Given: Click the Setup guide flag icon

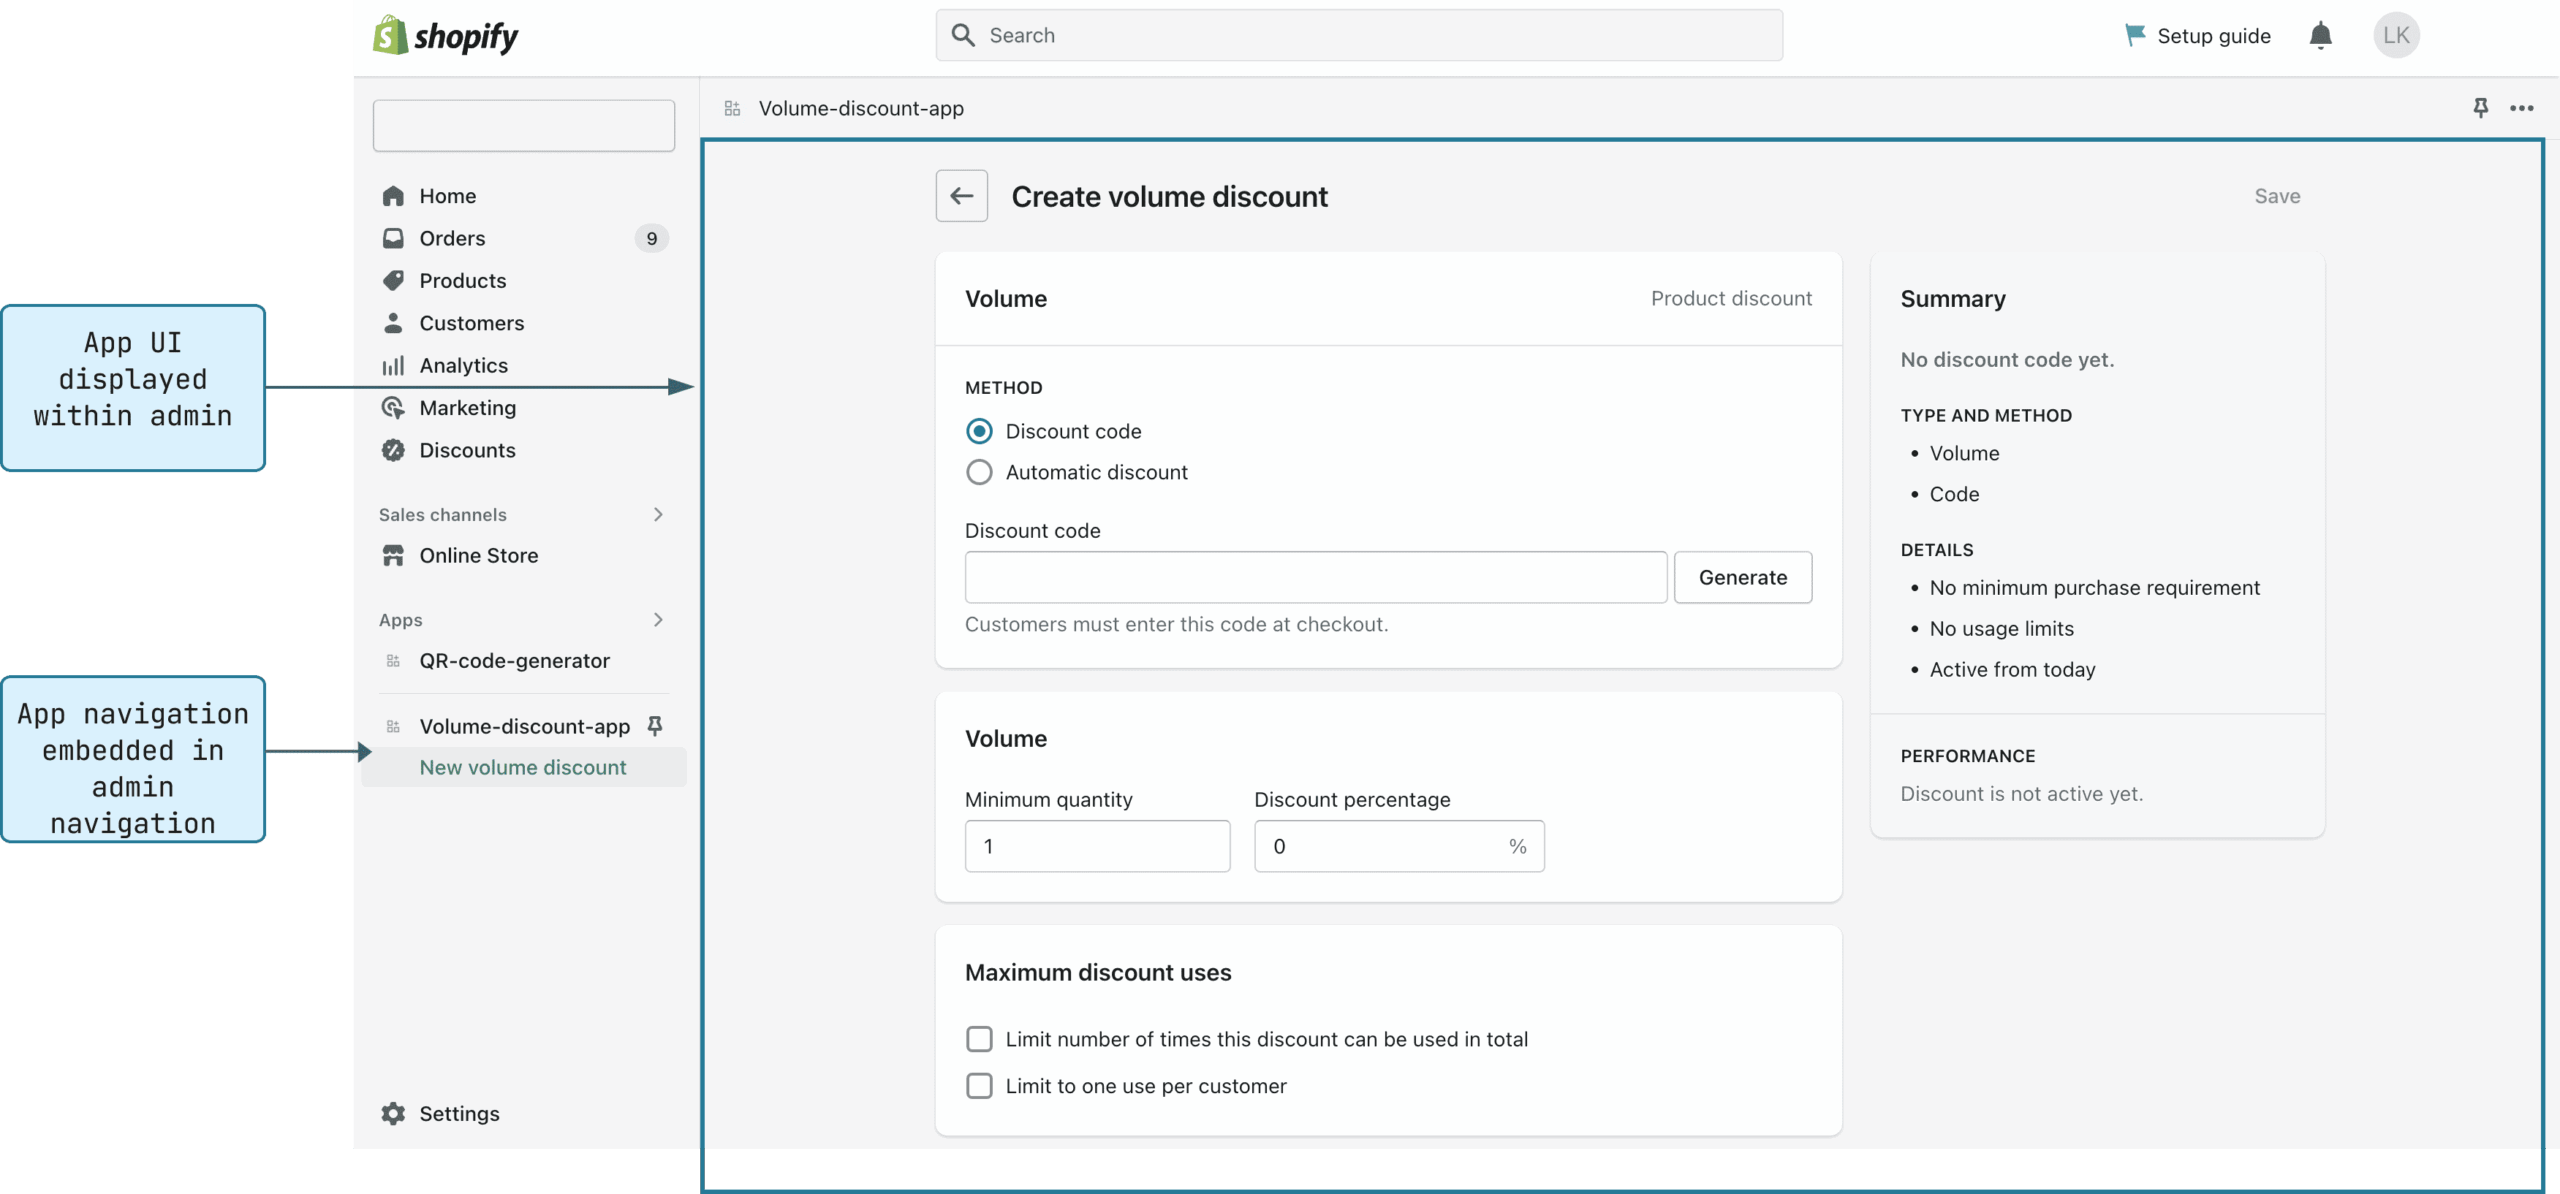Looking at the screenshot, I should point(2134,36).
